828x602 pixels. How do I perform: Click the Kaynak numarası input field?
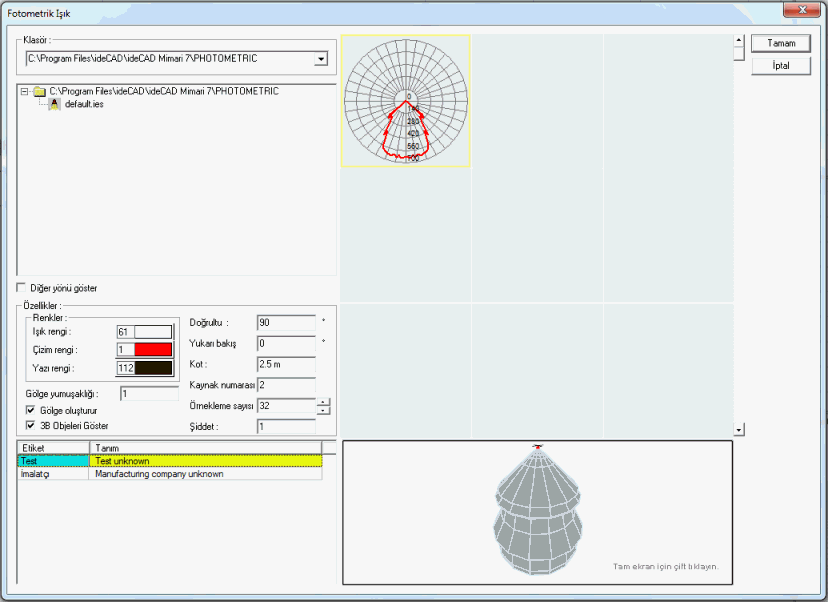point(286,385)
